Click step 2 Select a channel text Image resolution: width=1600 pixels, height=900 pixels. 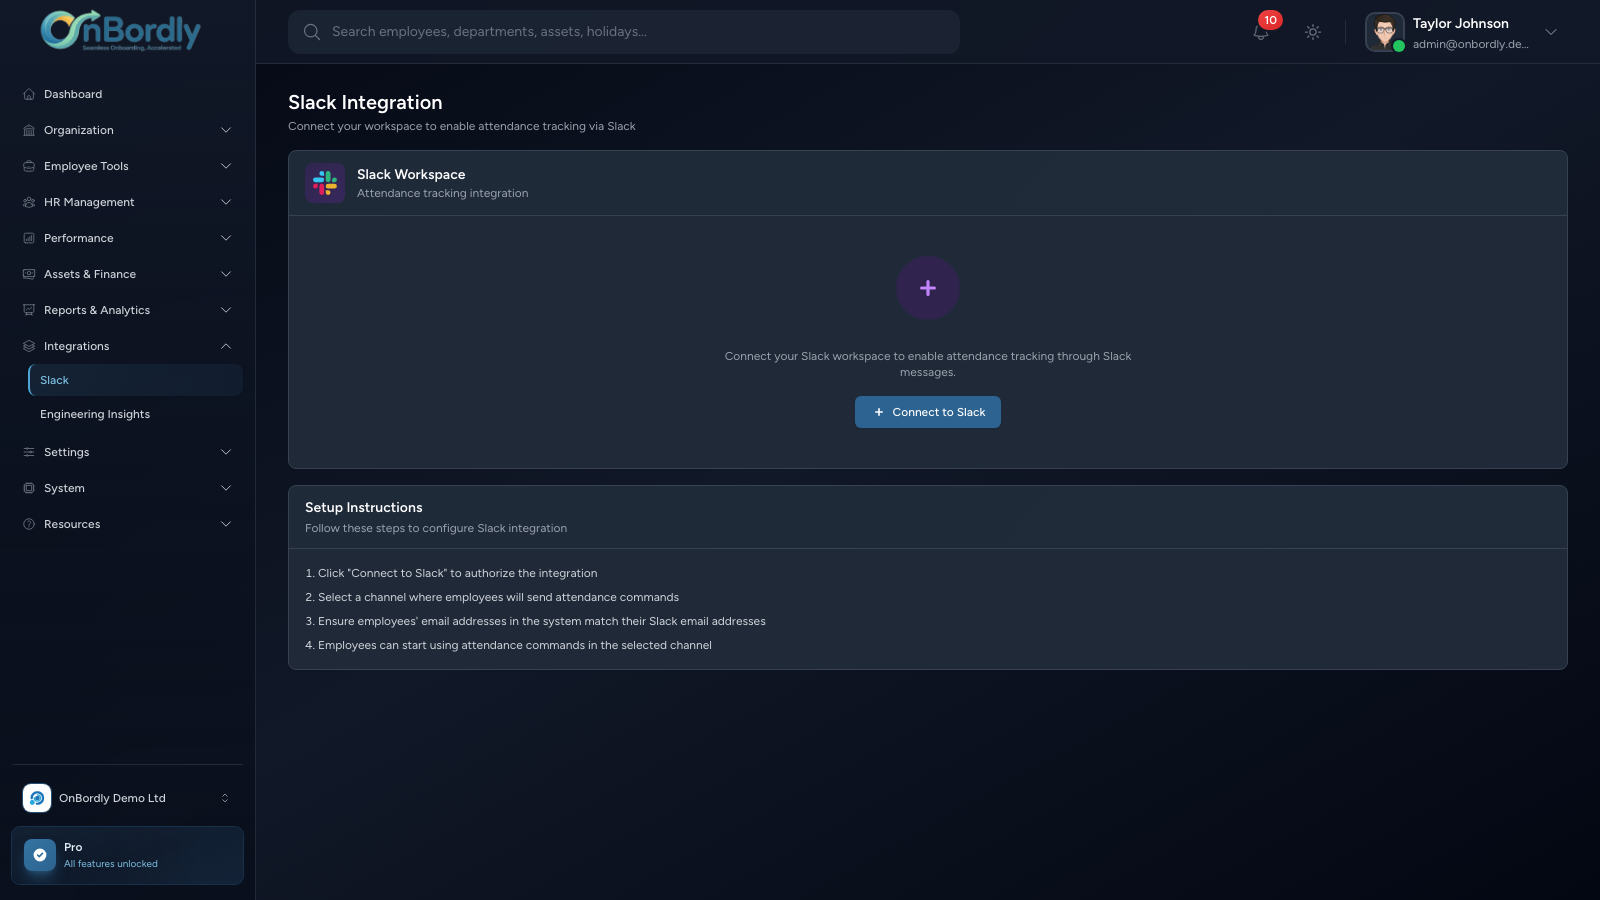click(x=492, y=597)
